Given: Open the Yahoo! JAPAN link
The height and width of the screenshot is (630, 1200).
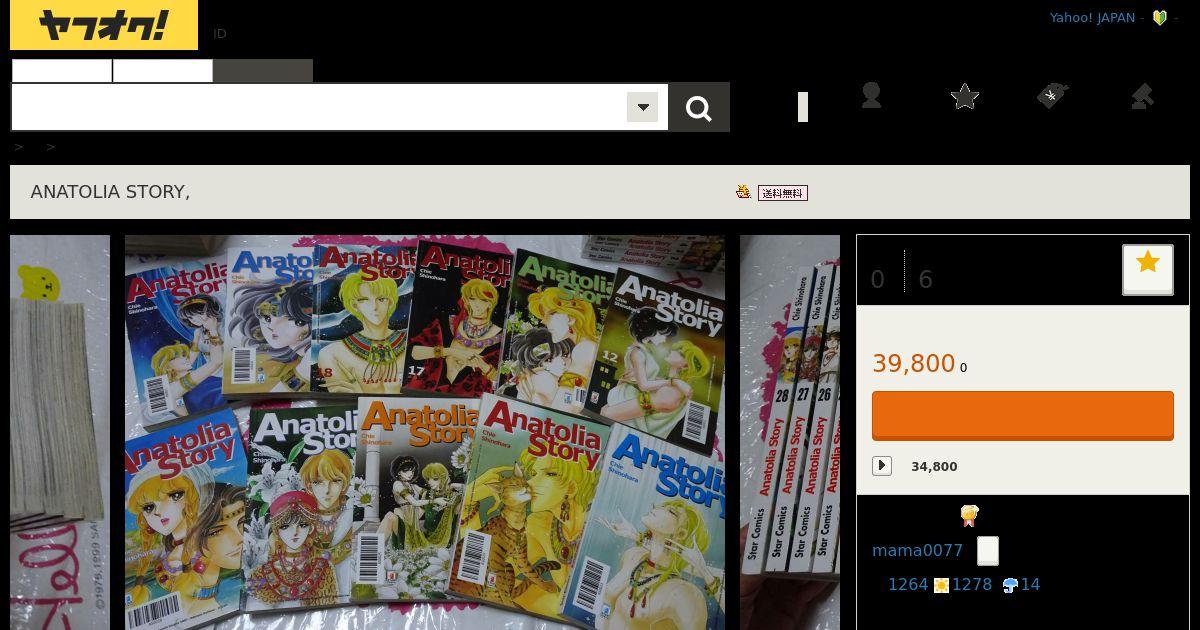Looking at the screenshot, I should 1092,18.
